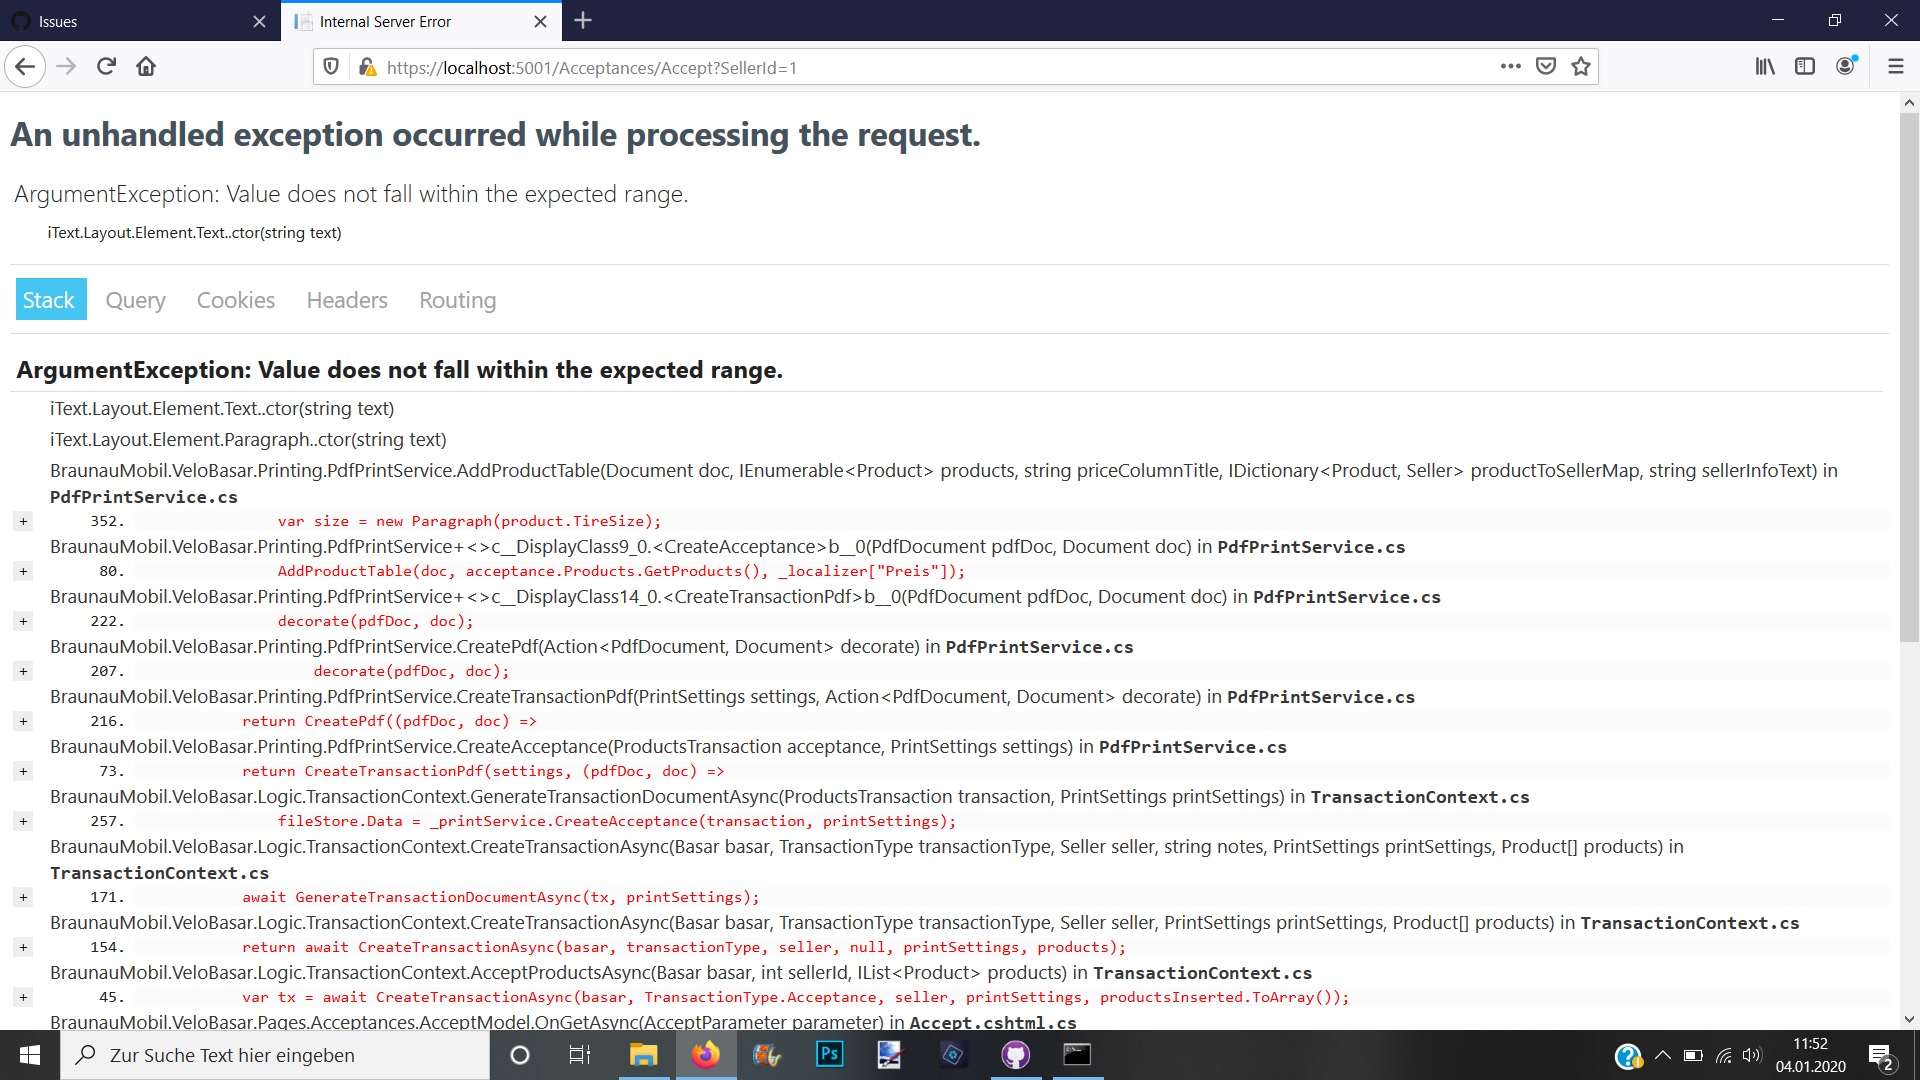Switch to the Query tab
The width and height of the screenshot is (1920, 1080).
(135, 300)
